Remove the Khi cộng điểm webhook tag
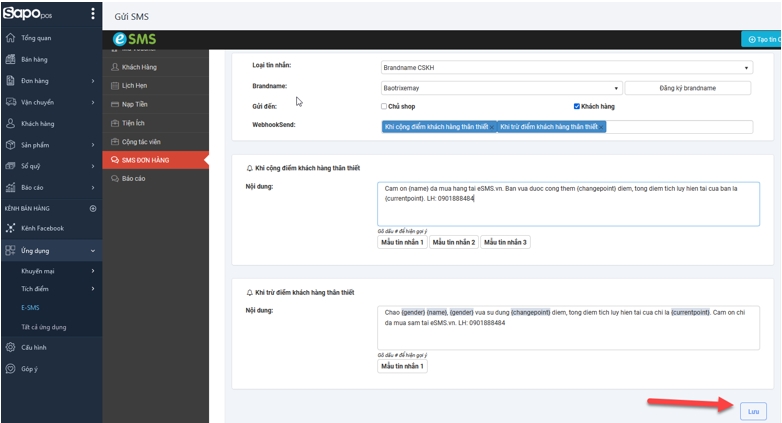782x423 pixels. coord(492,127)
